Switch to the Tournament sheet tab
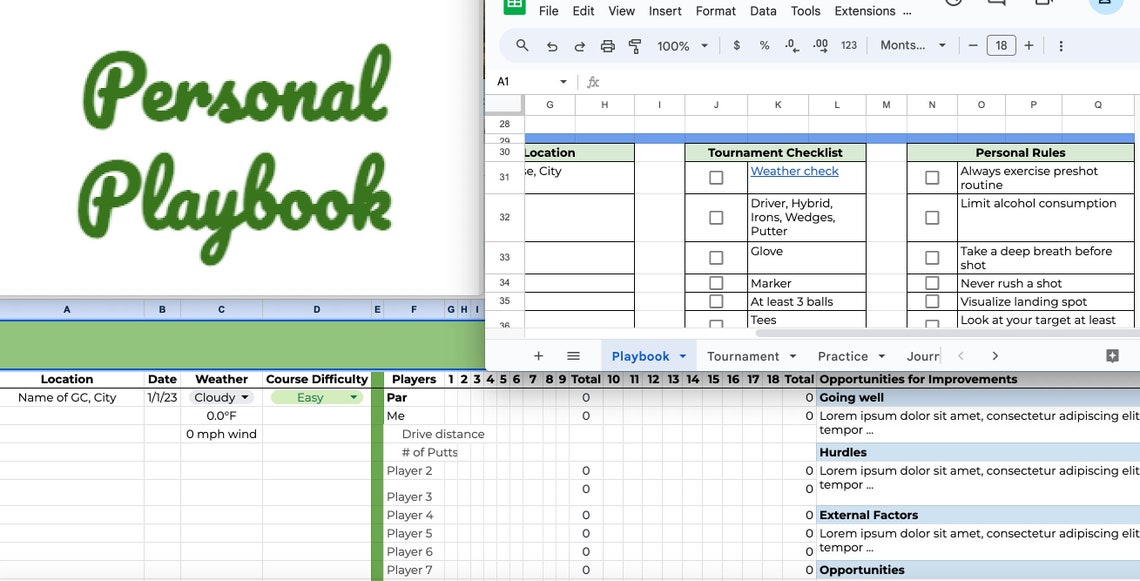Viewport: 1140px width, 581px height. click(744, 356)
